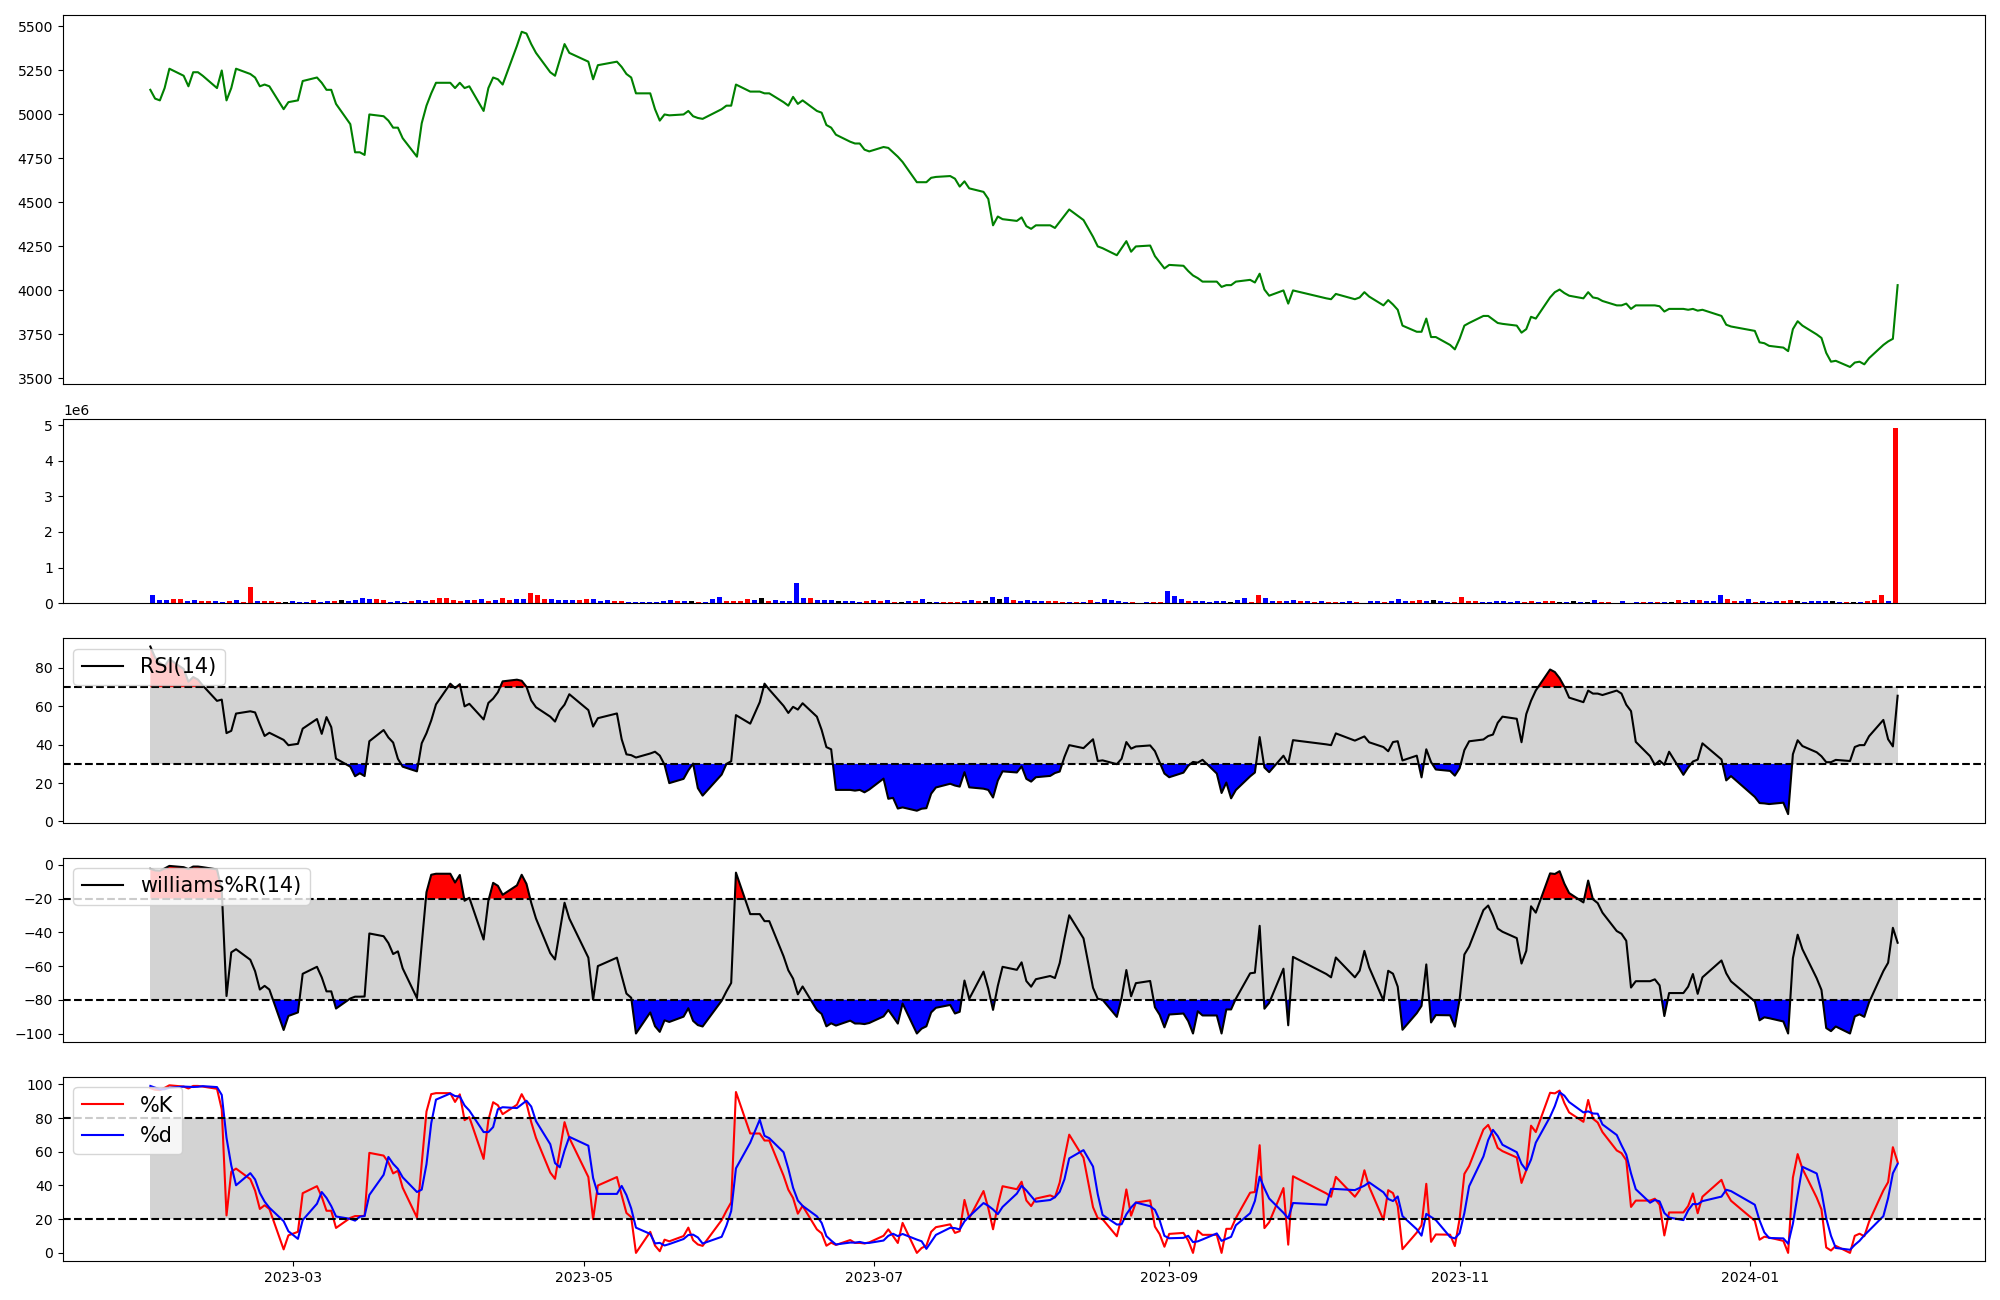Click the blue %d legend line swatch
The image size is (2000, 1300).
(103, 1135)
